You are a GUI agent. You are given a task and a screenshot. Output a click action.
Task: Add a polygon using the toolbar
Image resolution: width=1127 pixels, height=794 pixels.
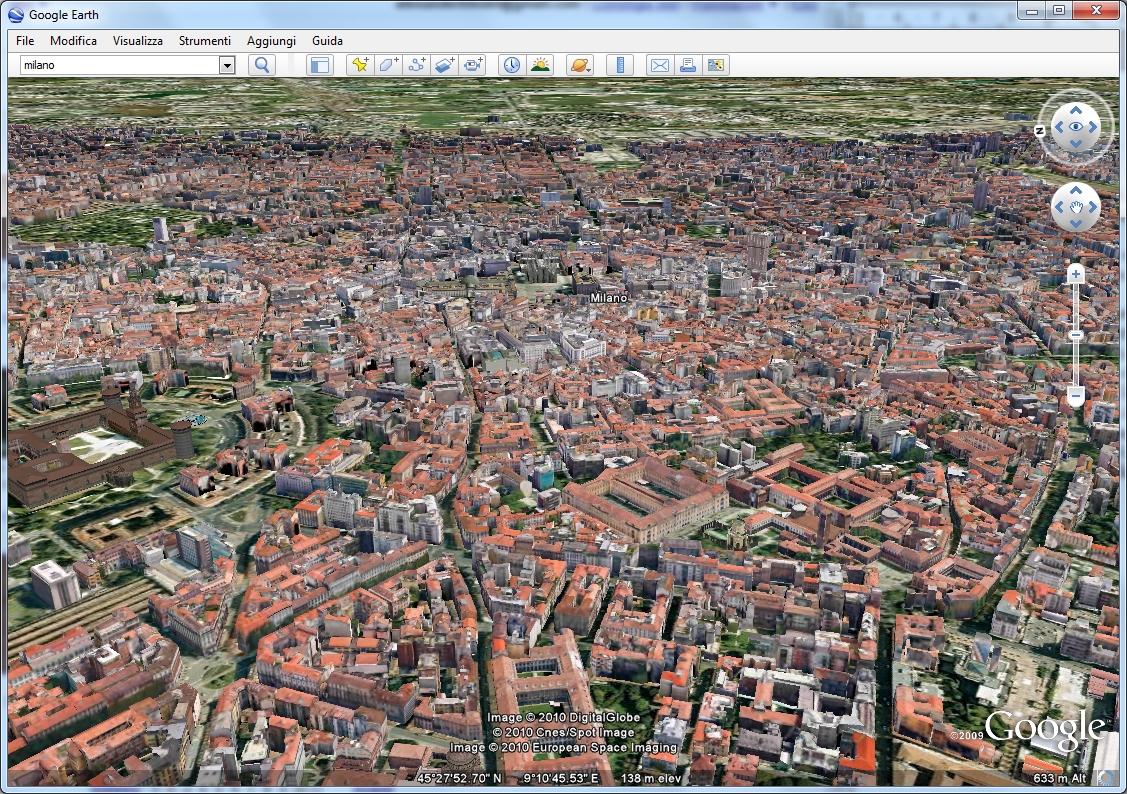click(388, 65)
